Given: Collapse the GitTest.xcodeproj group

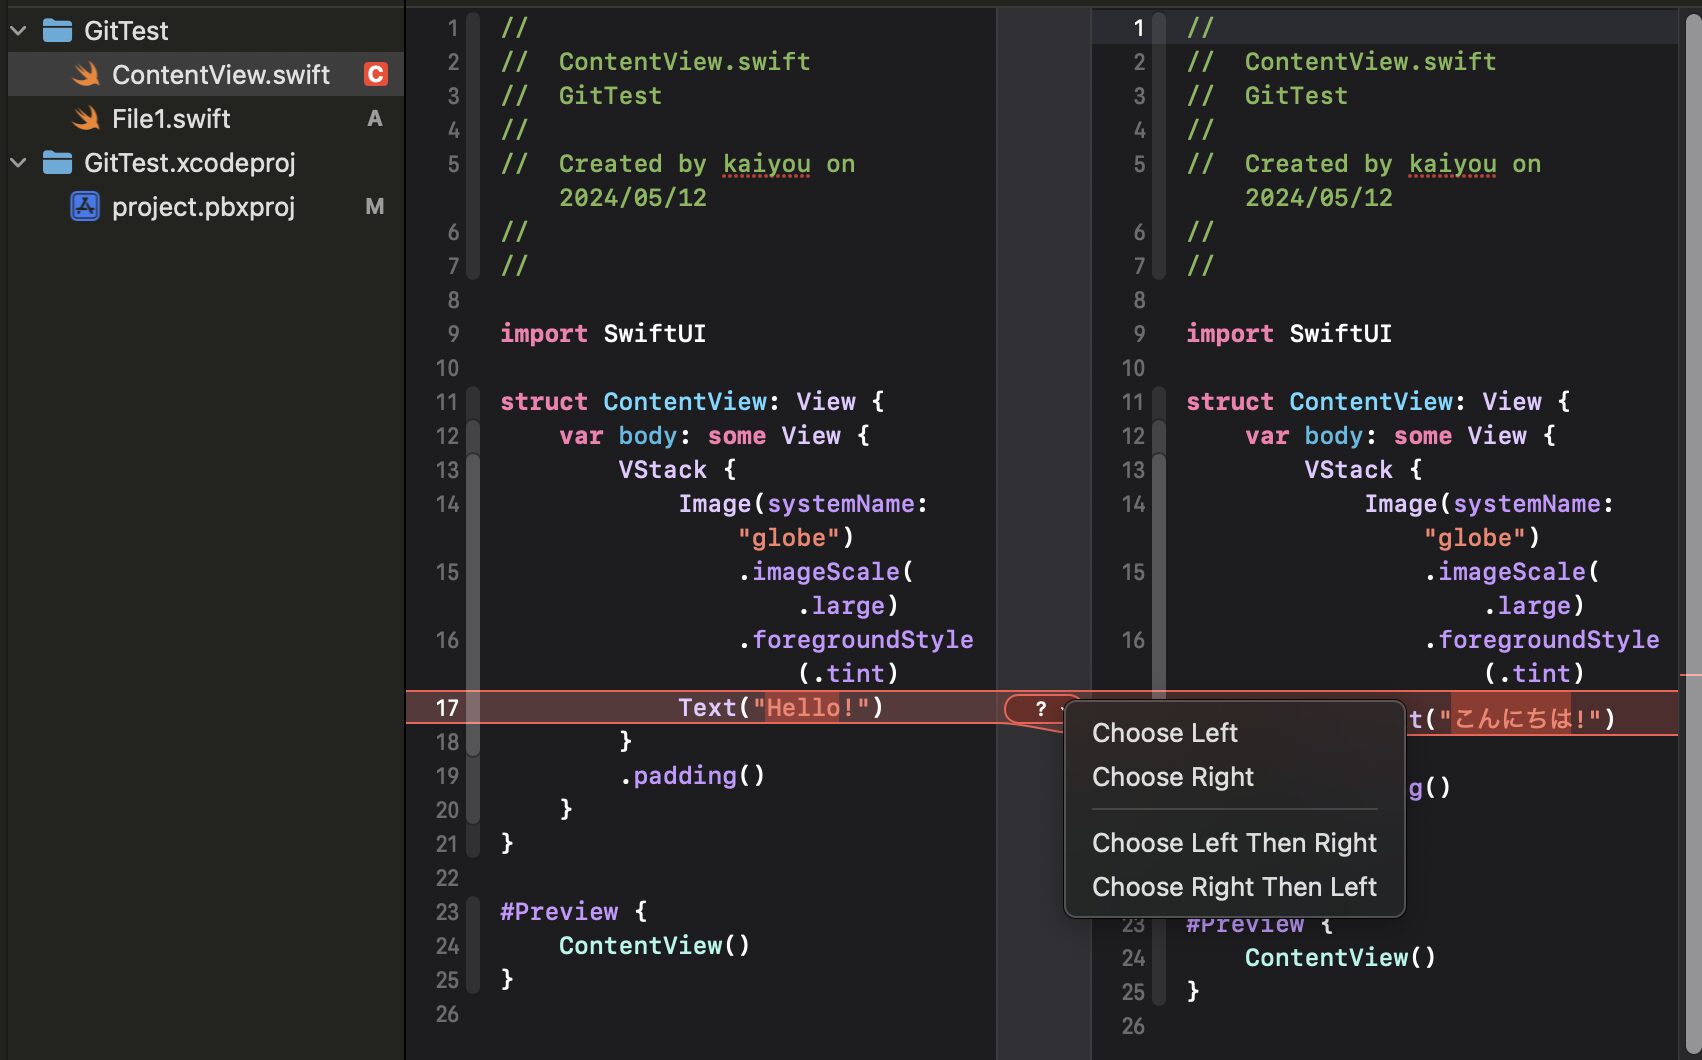Looking at the screenshot, I should tap(16, 162).
